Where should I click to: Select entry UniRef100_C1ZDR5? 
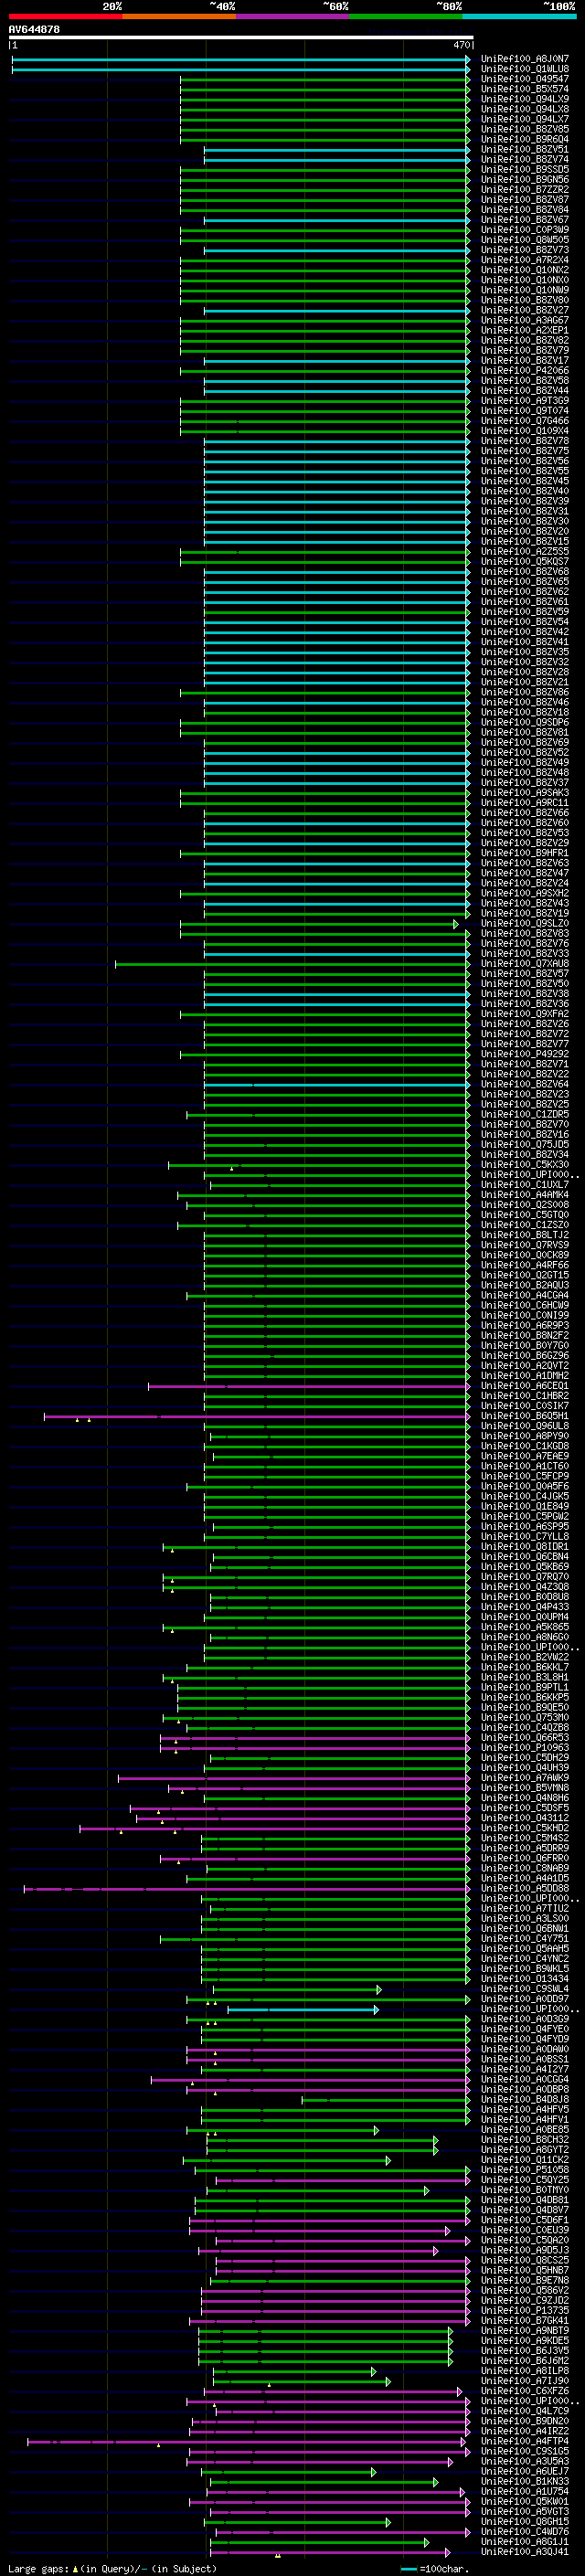pos(525,1115)
